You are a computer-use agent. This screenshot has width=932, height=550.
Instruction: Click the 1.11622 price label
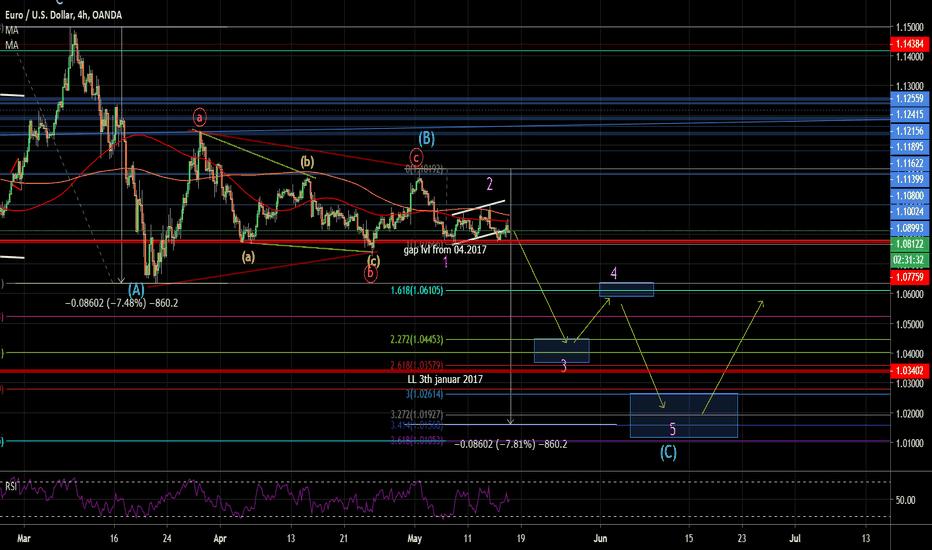[x=909, y=163]
